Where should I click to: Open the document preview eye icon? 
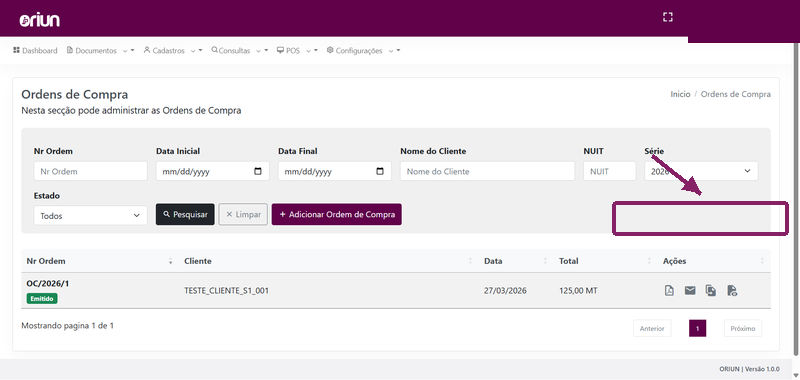[x=732, y=291]
